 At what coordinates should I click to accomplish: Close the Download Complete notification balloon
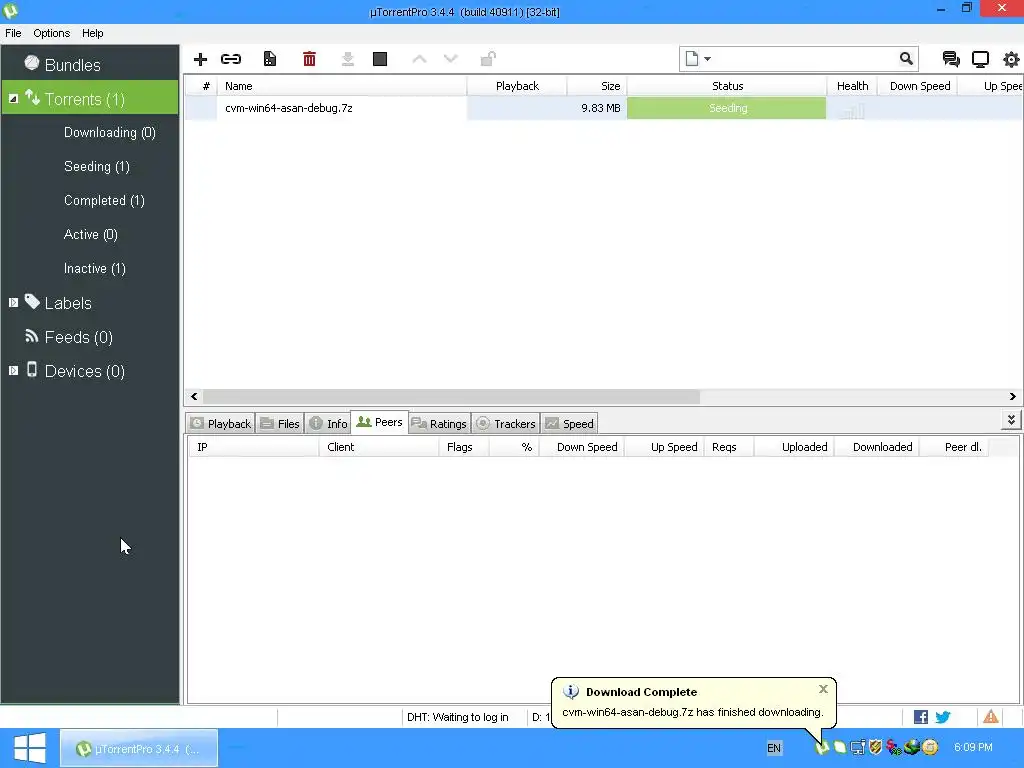point(823,689)
